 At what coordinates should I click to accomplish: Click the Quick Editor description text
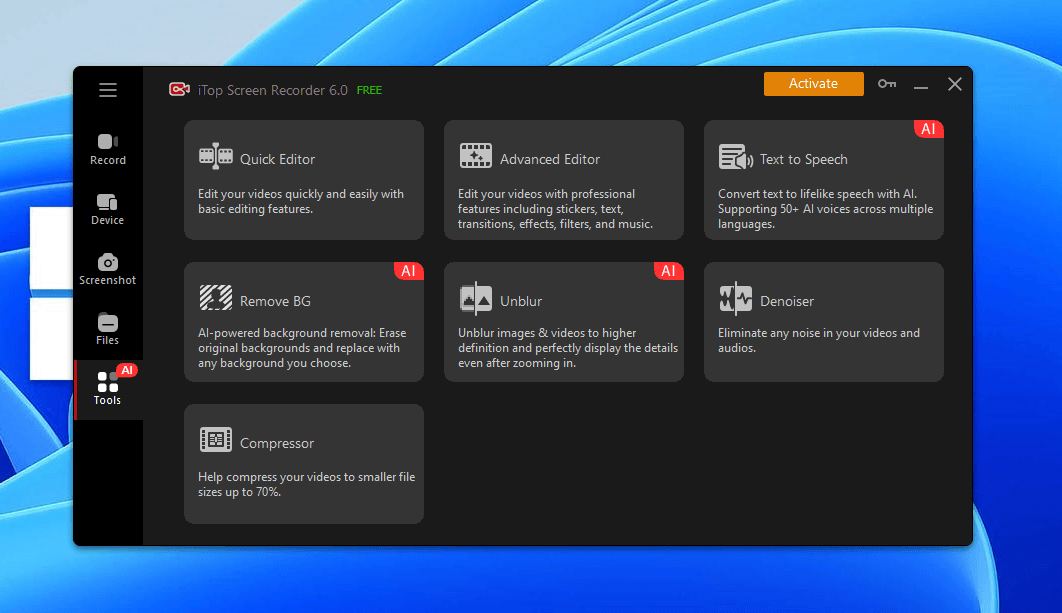point(301,201)
